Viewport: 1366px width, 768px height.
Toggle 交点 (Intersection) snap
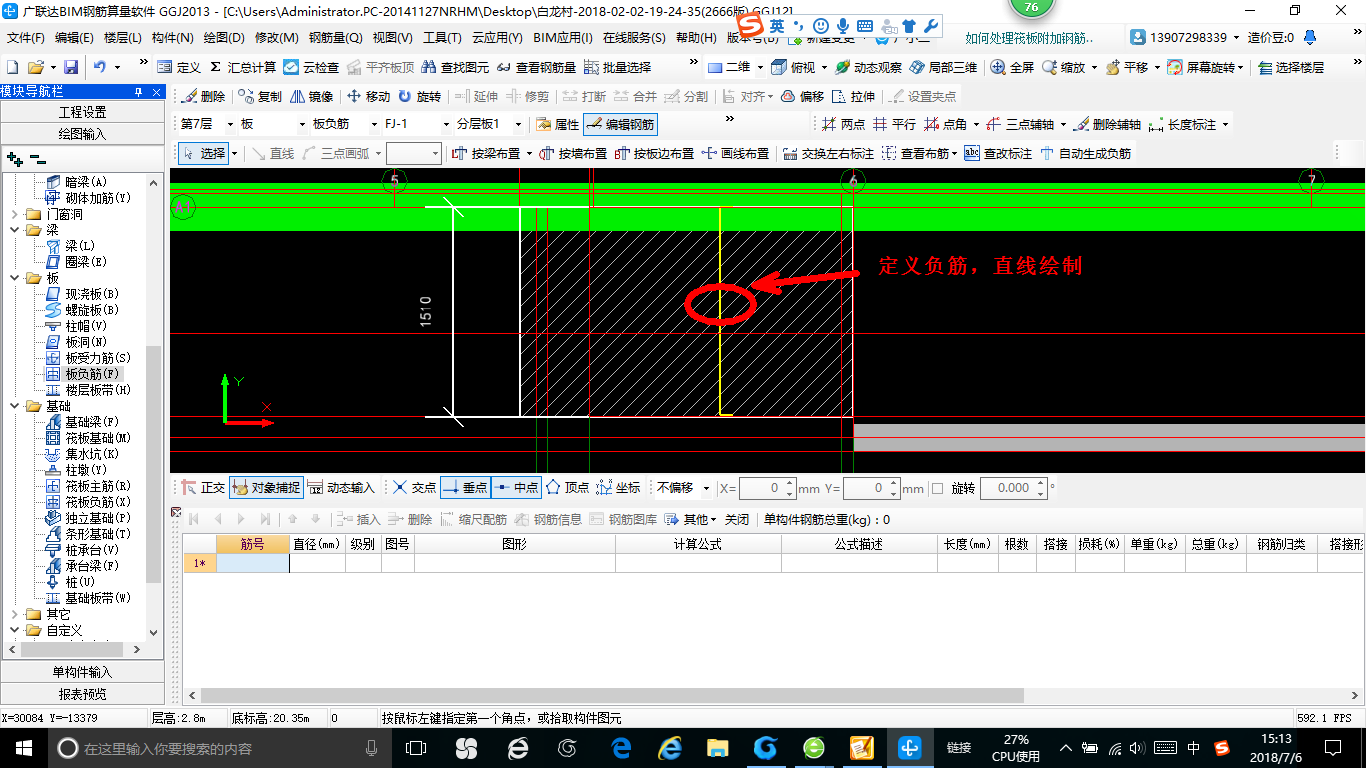pos(414,488)
